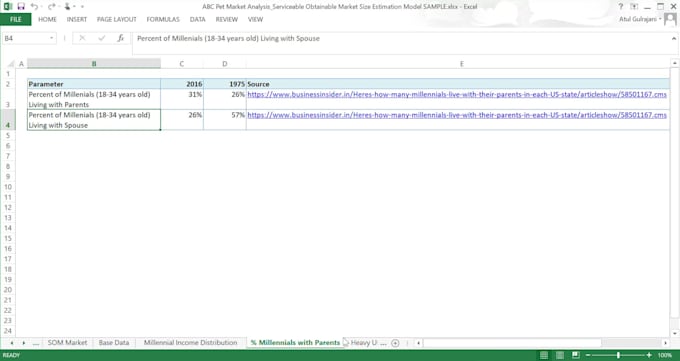Click the Enter checkmark in formula bar
The height and width of the screenshot is (361, 680).
(101, 38)
